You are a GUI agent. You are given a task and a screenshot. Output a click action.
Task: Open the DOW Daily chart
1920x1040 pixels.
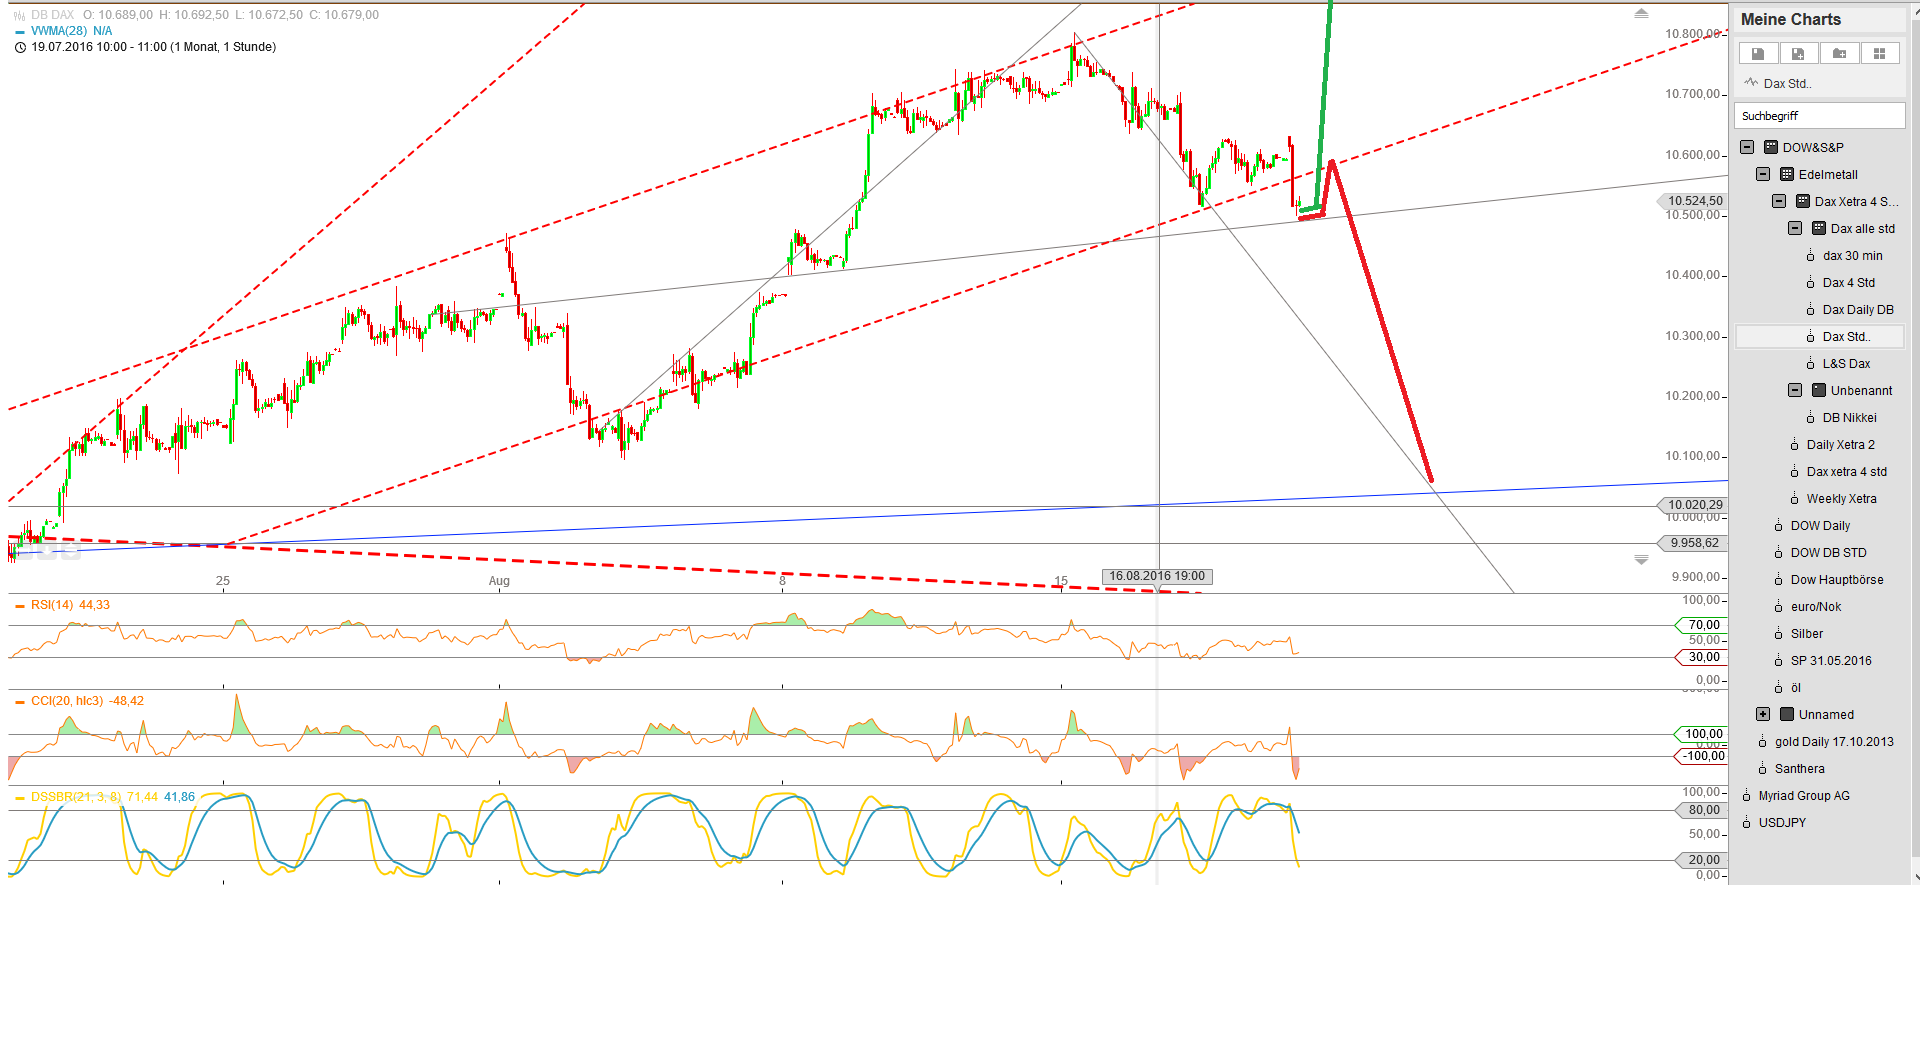(x=1820, y=526)
